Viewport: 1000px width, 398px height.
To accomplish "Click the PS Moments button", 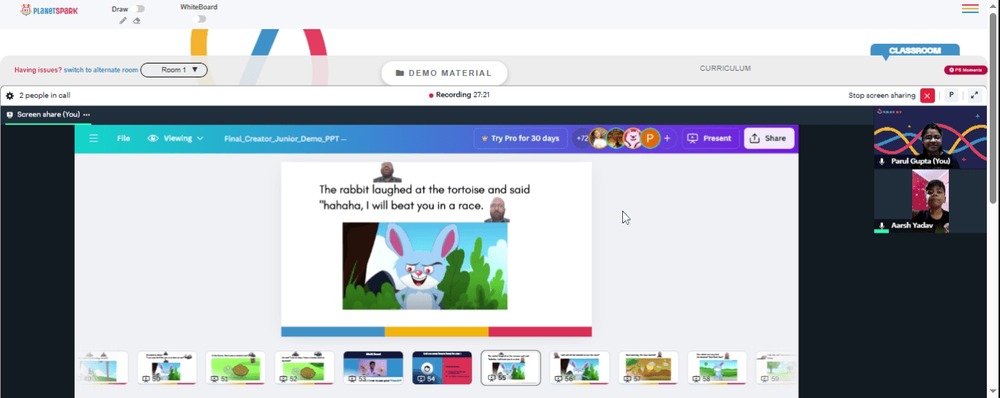I will [x=966, y=70].
